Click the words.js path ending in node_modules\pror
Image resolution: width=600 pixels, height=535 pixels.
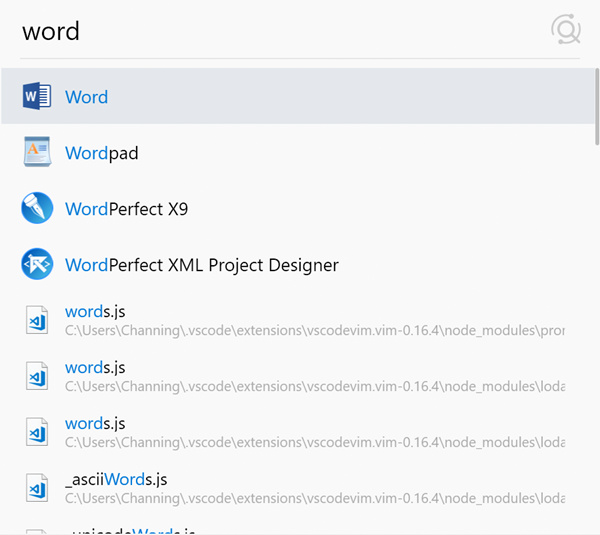315,331
